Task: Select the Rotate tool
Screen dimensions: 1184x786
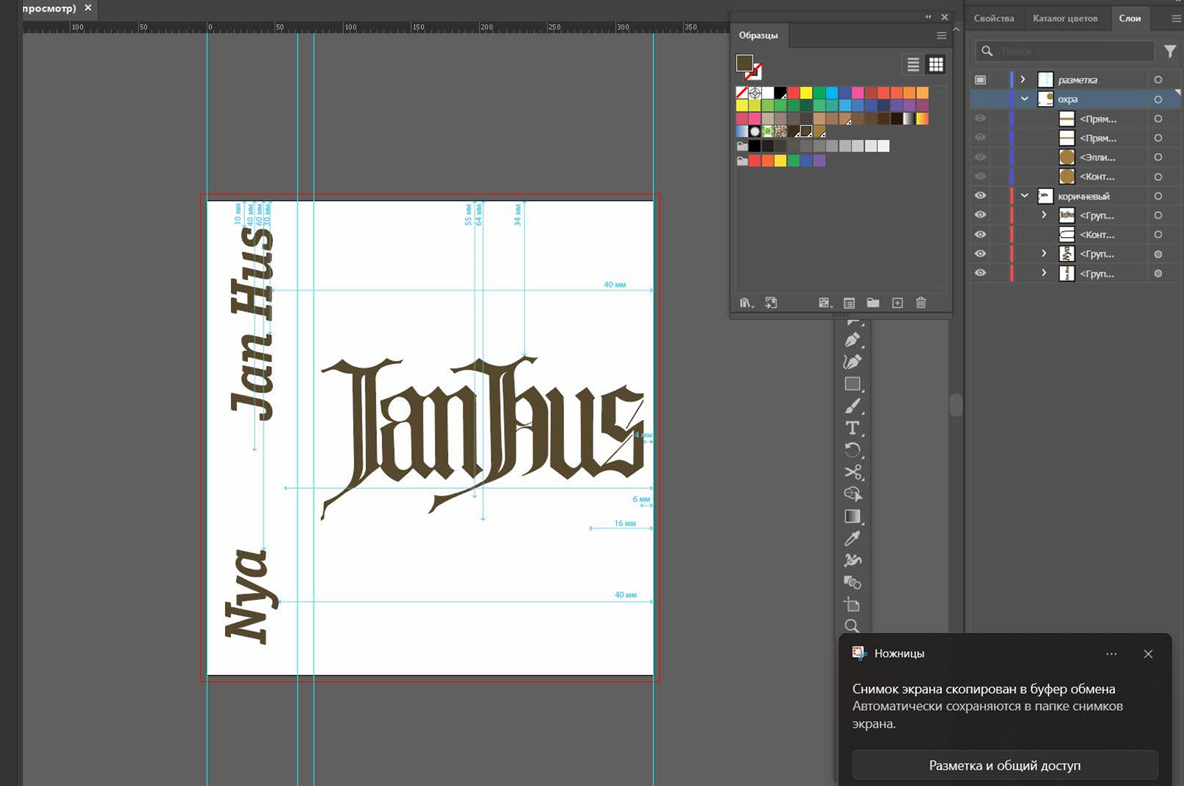Action: pyautogui.click(x=853, y=450)
